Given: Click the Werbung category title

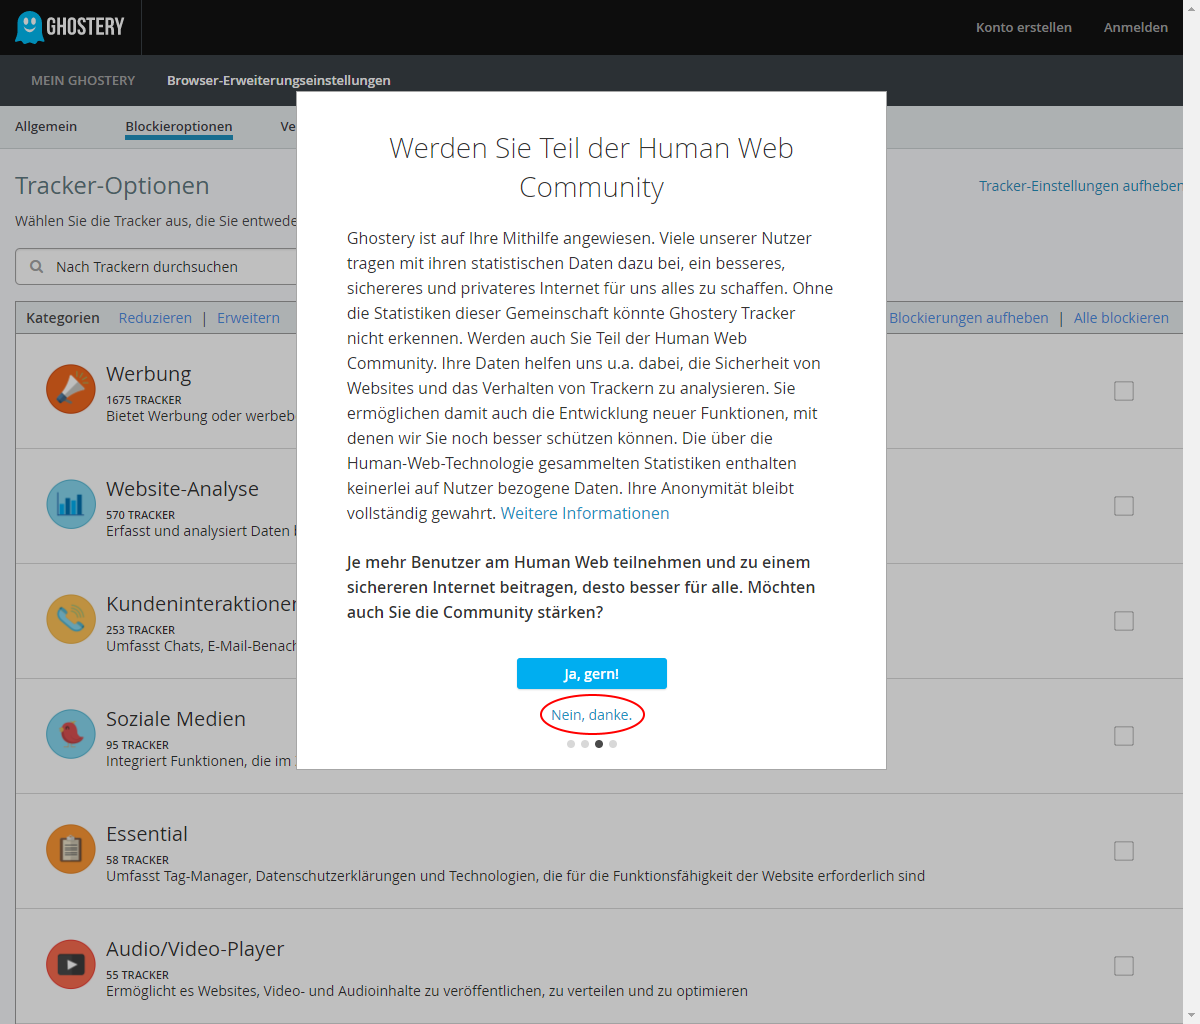Looking at the screenshot, I should [x=149, y=374].
